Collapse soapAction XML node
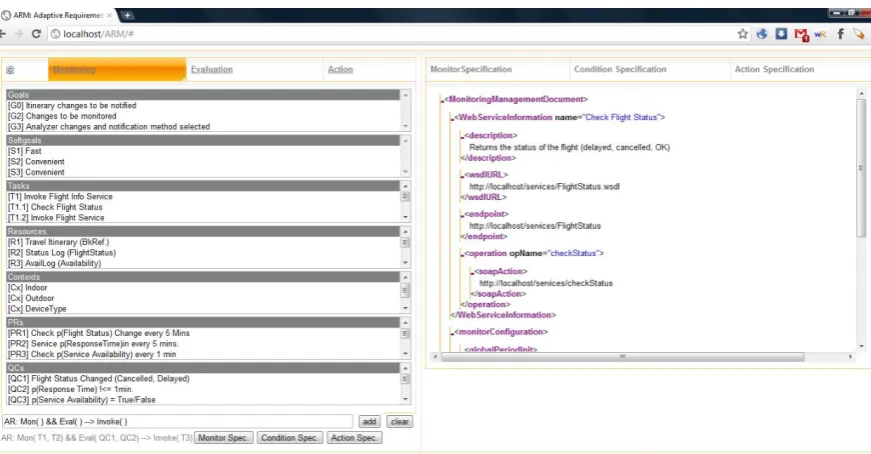Image resolution: width=871 pixels, height=454 pixels. tap(473, 272)
